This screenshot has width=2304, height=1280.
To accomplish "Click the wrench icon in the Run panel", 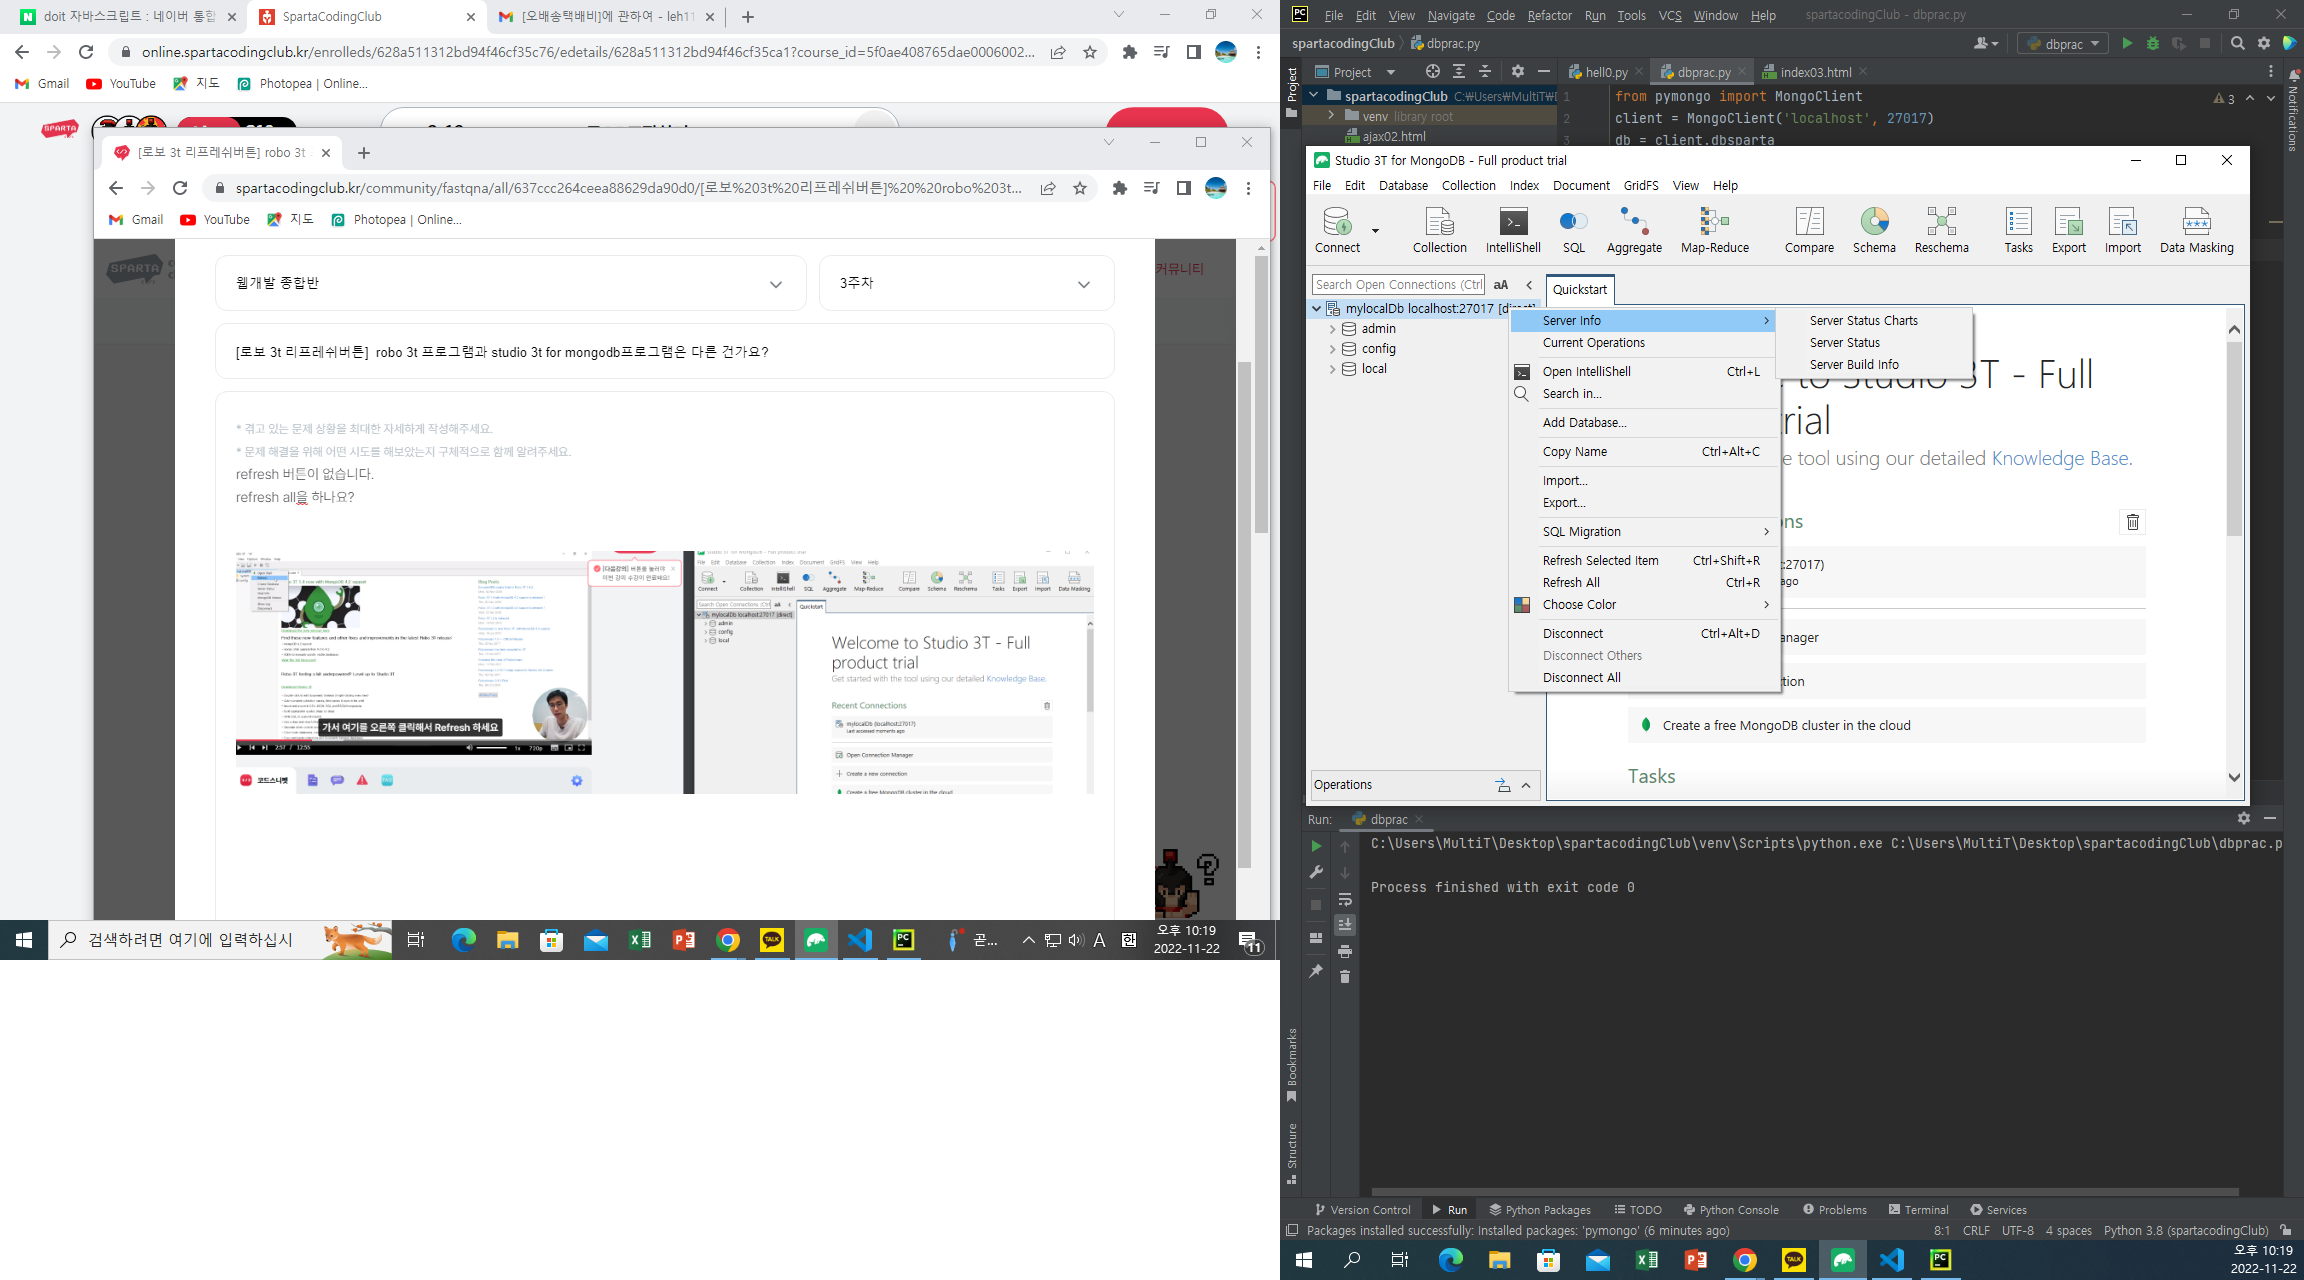I will [1316, 872].
